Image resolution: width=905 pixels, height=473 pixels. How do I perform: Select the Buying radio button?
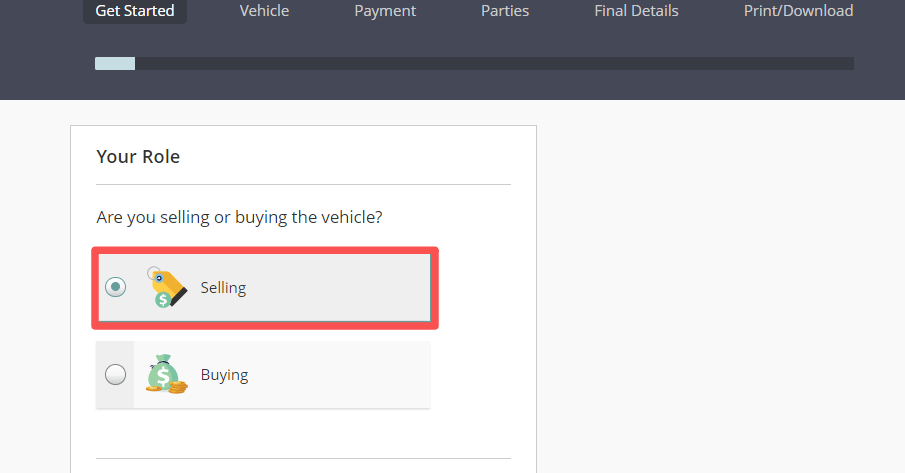116,375
